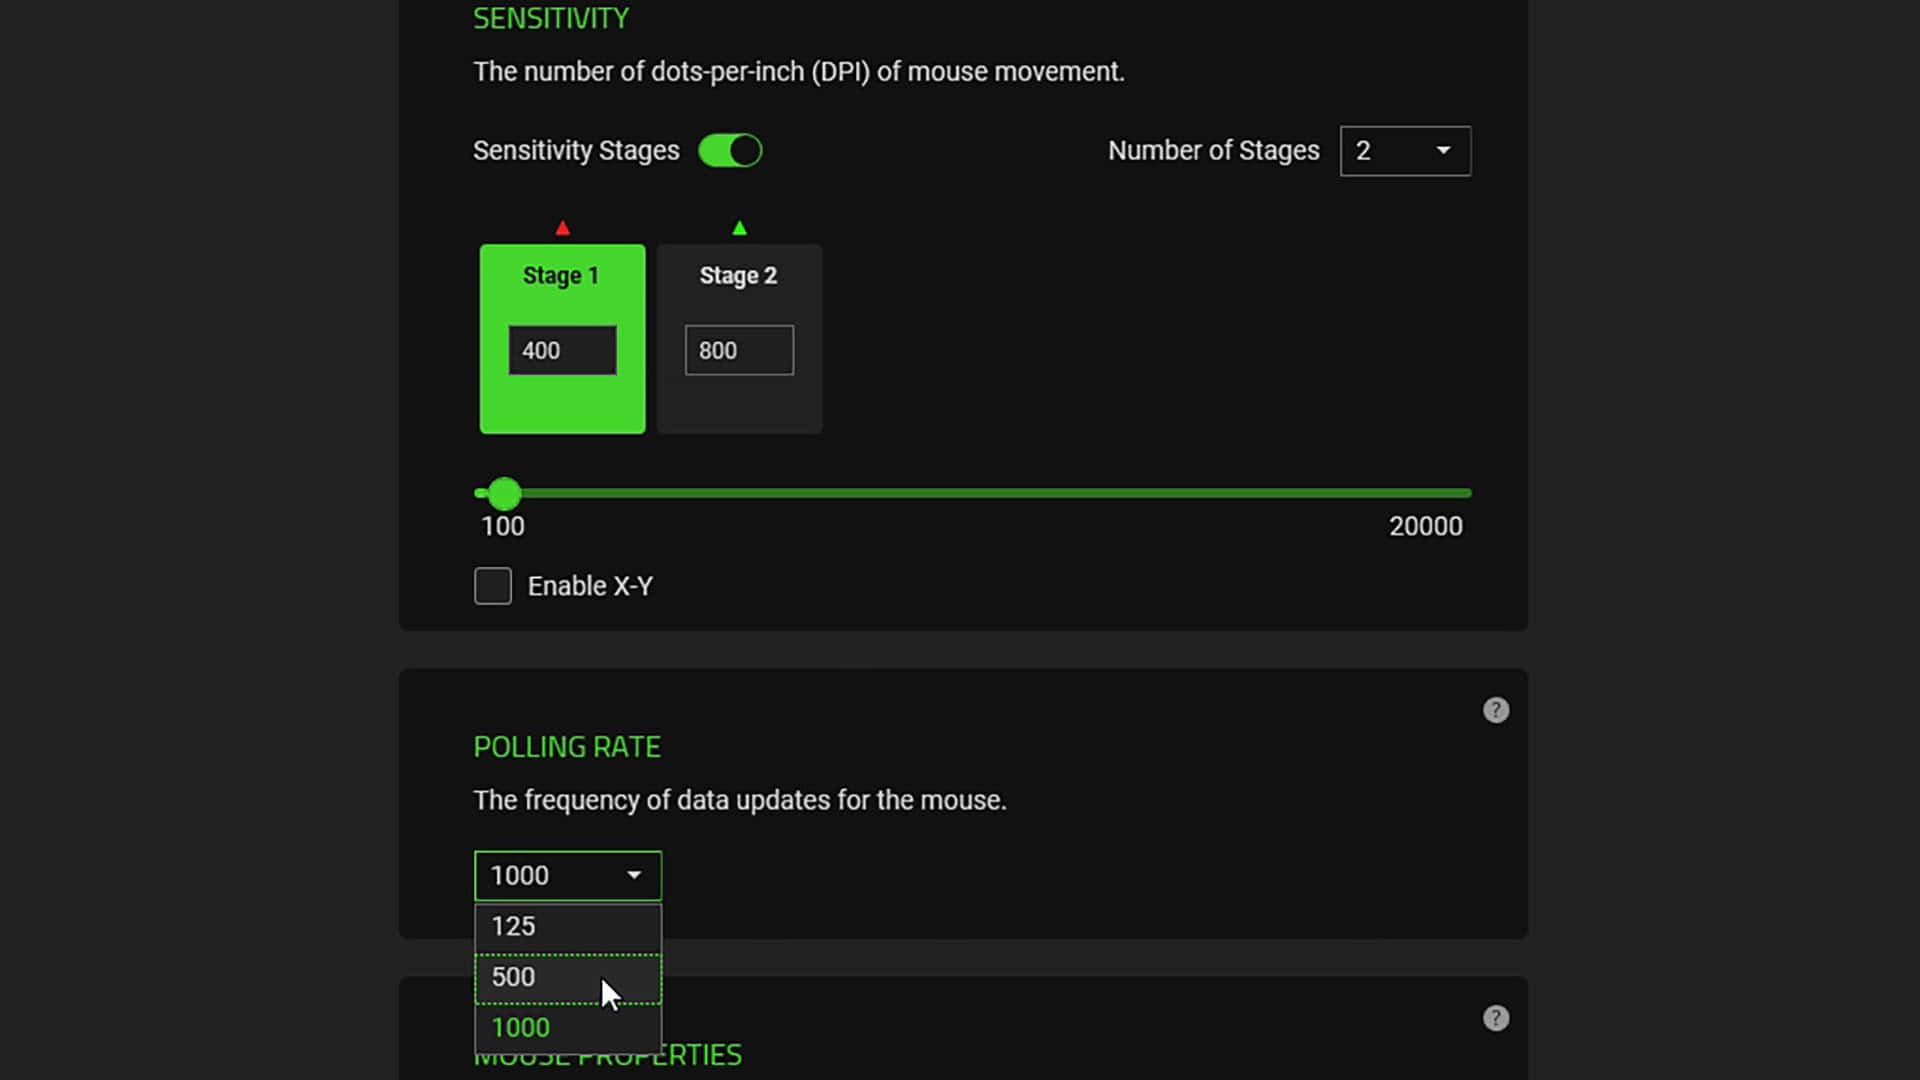Click the polling rate dropdown arrow
Image resolution: width=1920 pixels, height=1080 pixels.
[633, 875]
